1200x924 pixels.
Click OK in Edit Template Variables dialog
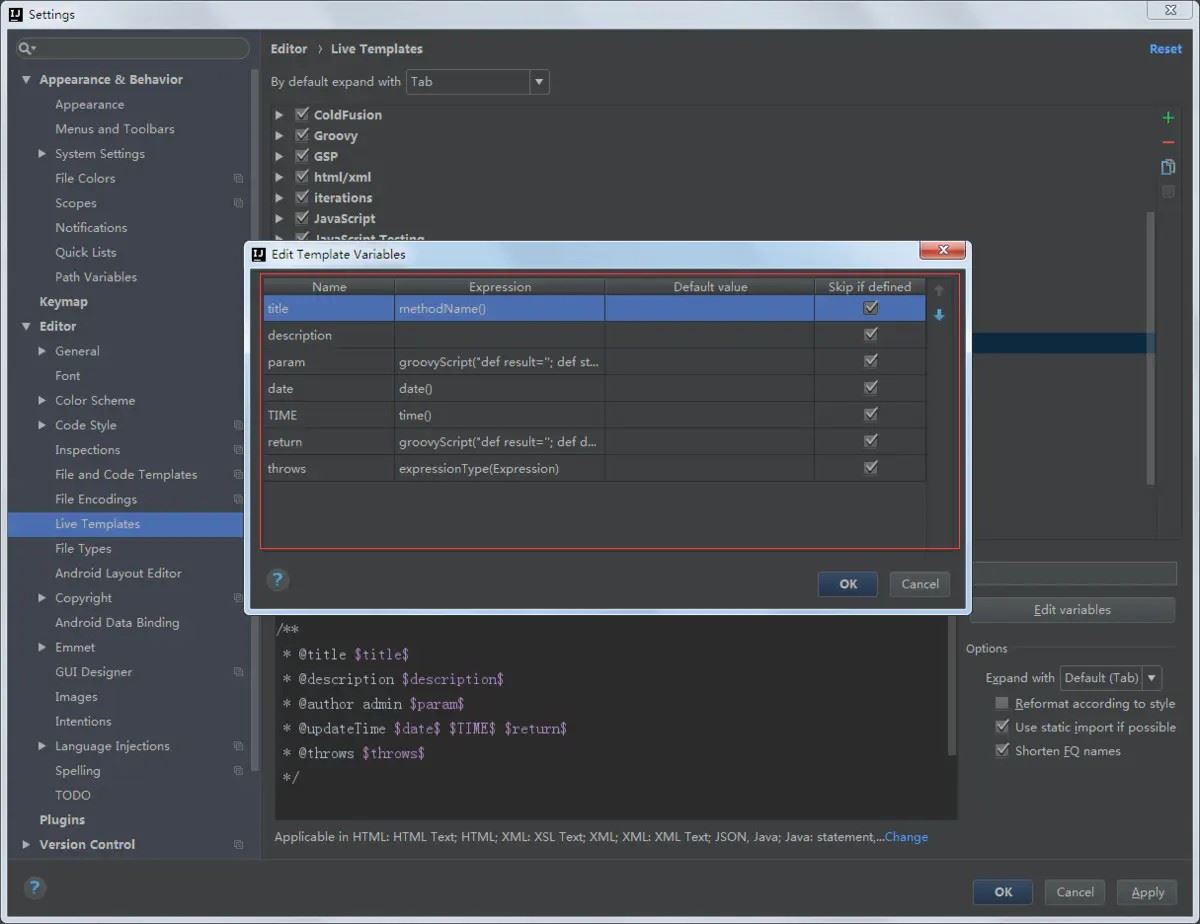pyautogui.click(x=847, y=584)
